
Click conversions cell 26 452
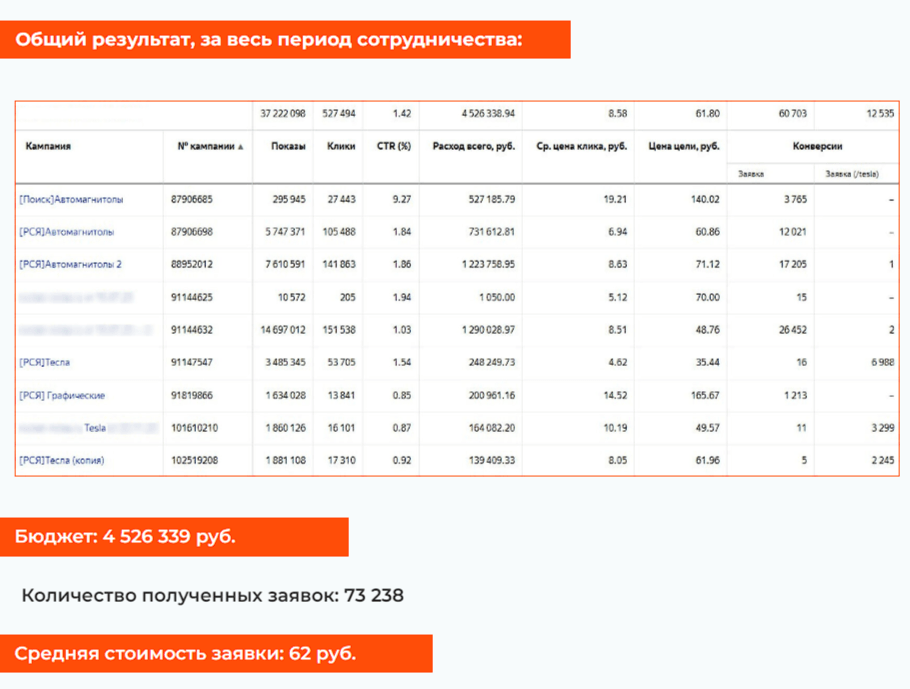[x=793, y=330]
